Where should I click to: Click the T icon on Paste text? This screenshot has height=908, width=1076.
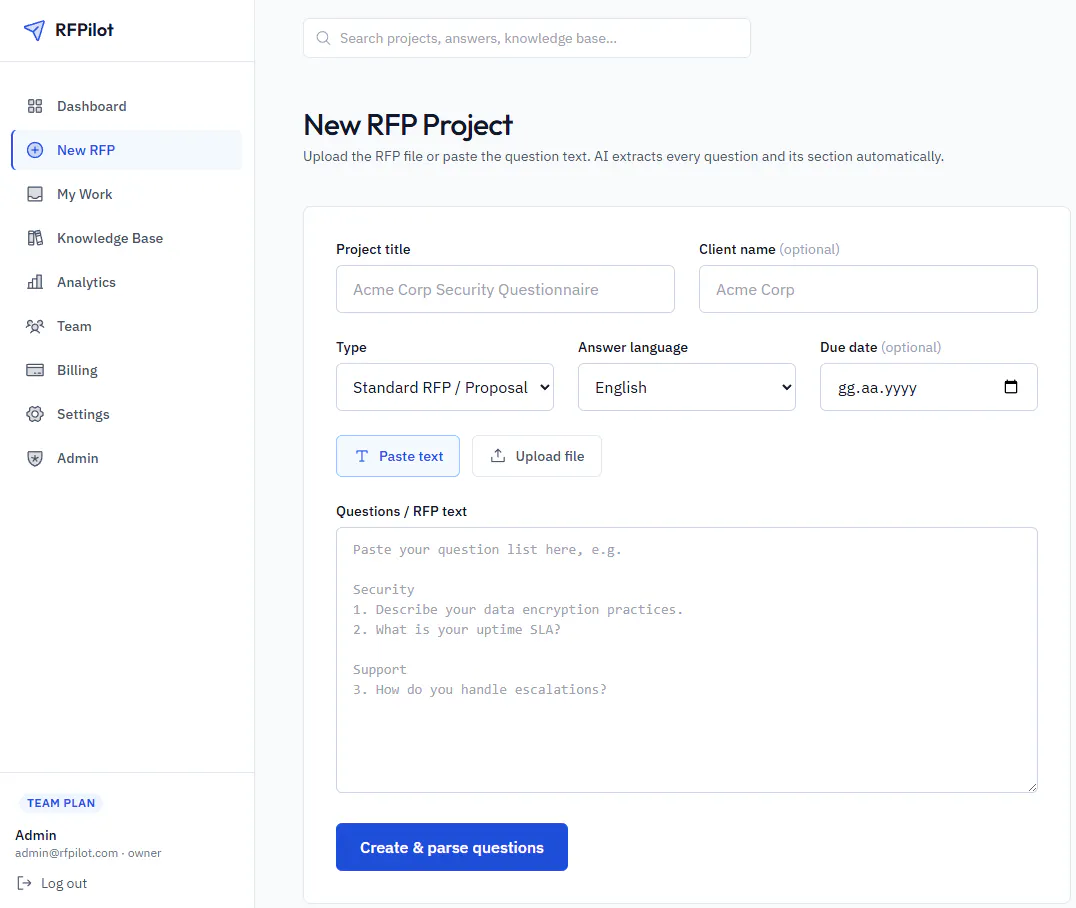[x=362, y=456]
